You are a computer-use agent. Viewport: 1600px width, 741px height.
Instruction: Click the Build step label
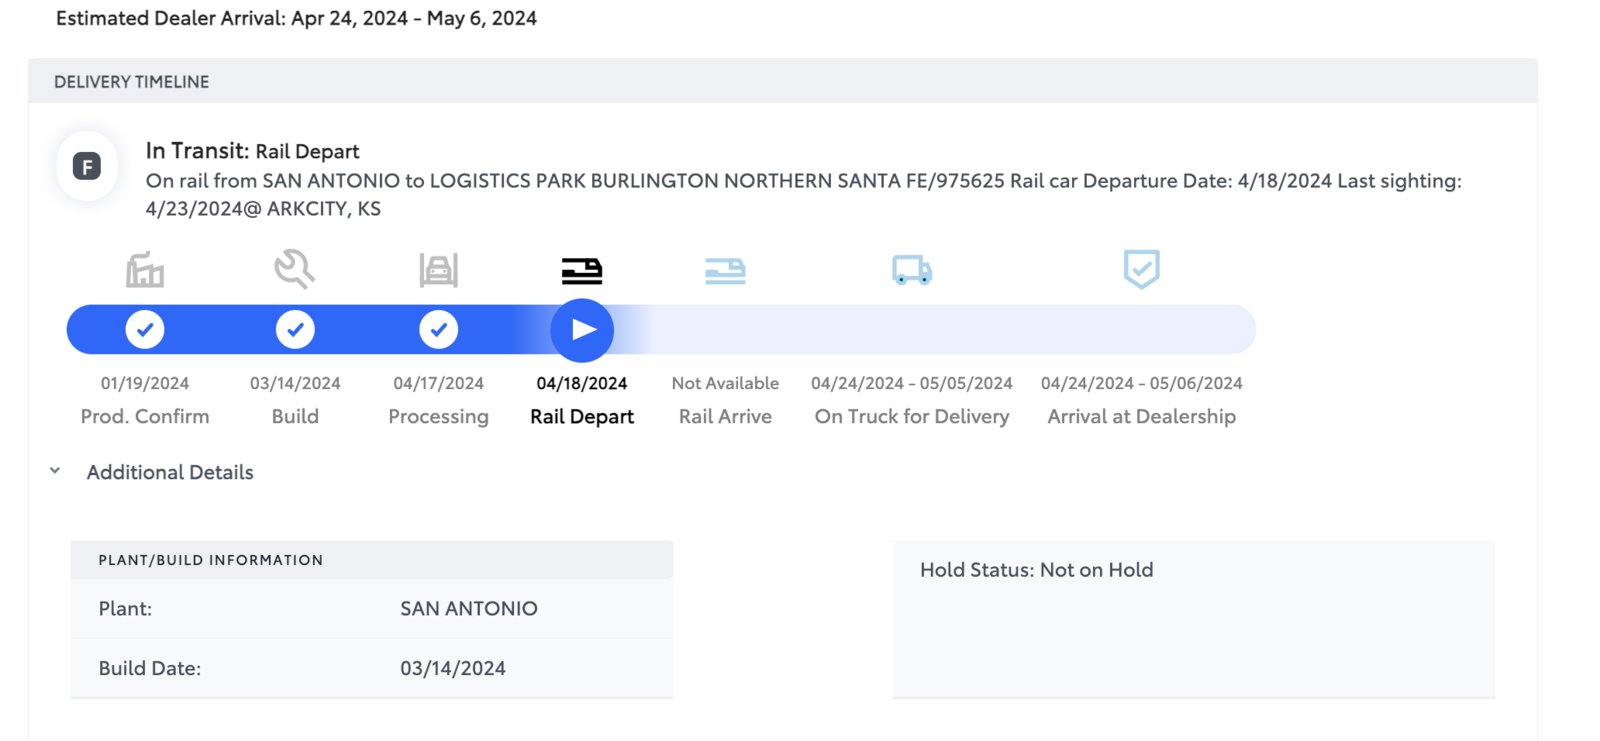(295, 416)
